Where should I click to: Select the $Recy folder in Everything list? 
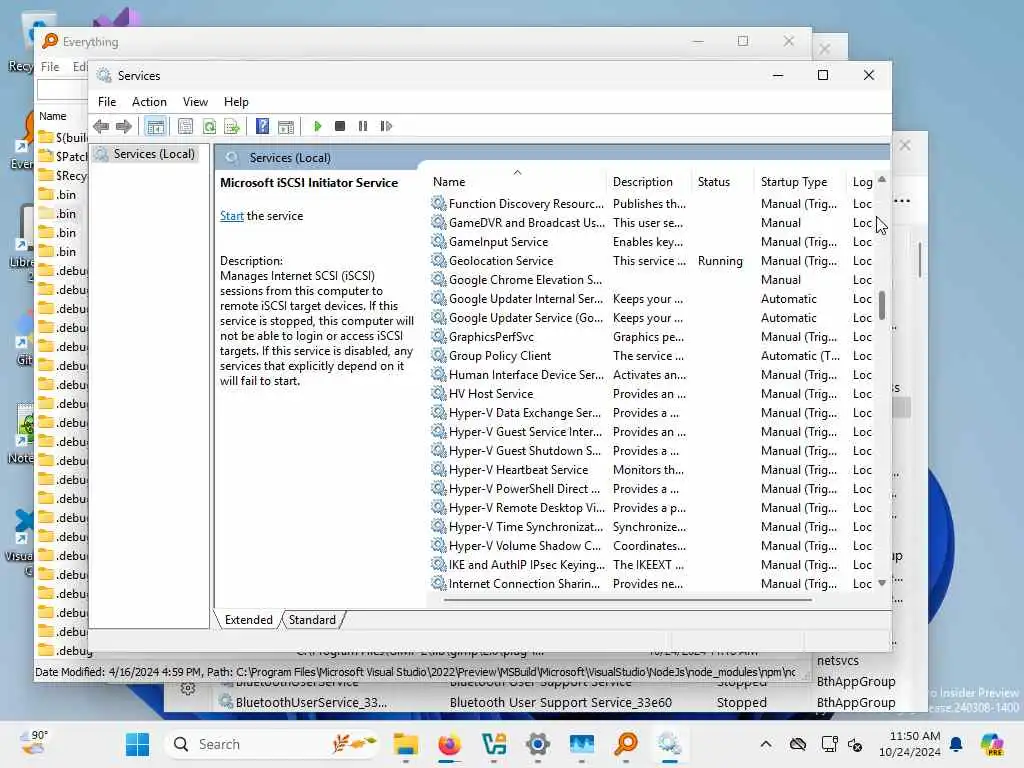[x=63, y=176]
